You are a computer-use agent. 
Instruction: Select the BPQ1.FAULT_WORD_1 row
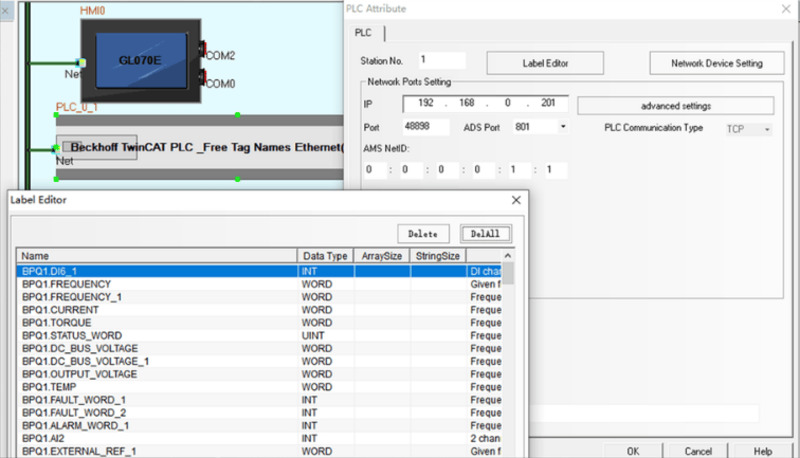[x=259, y=400]
